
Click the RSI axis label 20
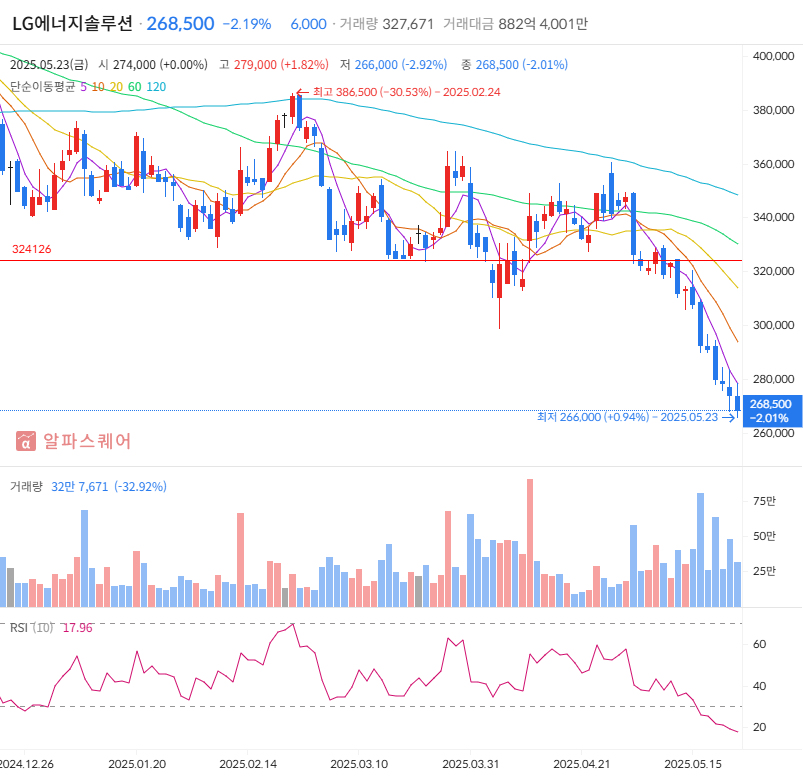(x=759, y=727)
